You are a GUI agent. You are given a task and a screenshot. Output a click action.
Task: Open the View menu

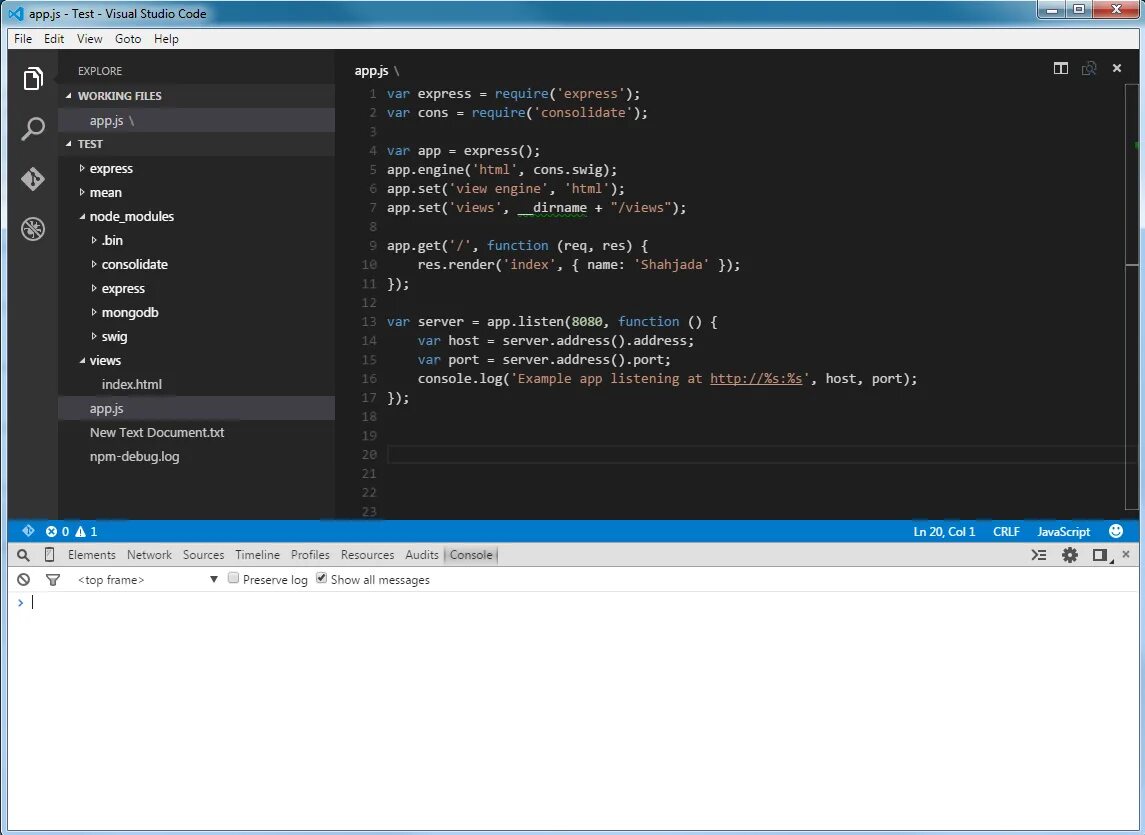[89, 39]
